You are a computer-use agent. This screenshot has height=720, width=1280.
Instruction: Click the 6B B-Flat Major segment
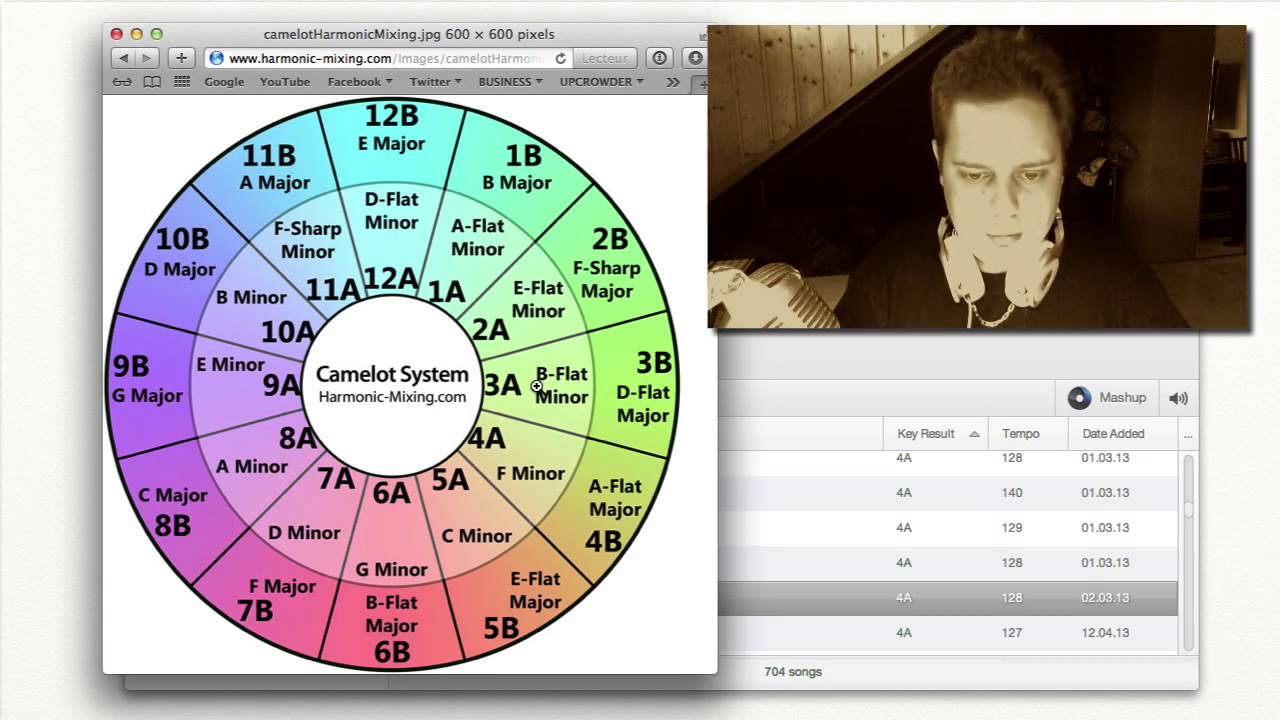391,628
